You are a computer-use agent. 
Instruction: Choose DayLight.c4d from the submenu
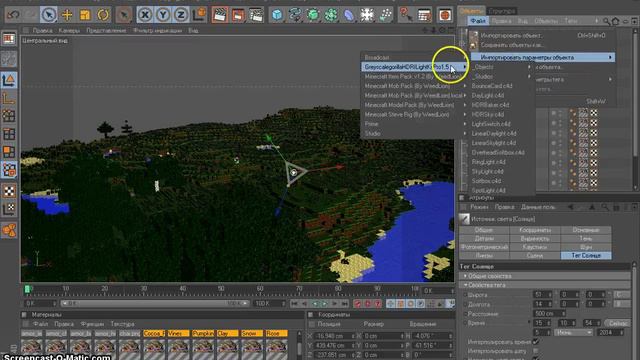coord(488,96)
